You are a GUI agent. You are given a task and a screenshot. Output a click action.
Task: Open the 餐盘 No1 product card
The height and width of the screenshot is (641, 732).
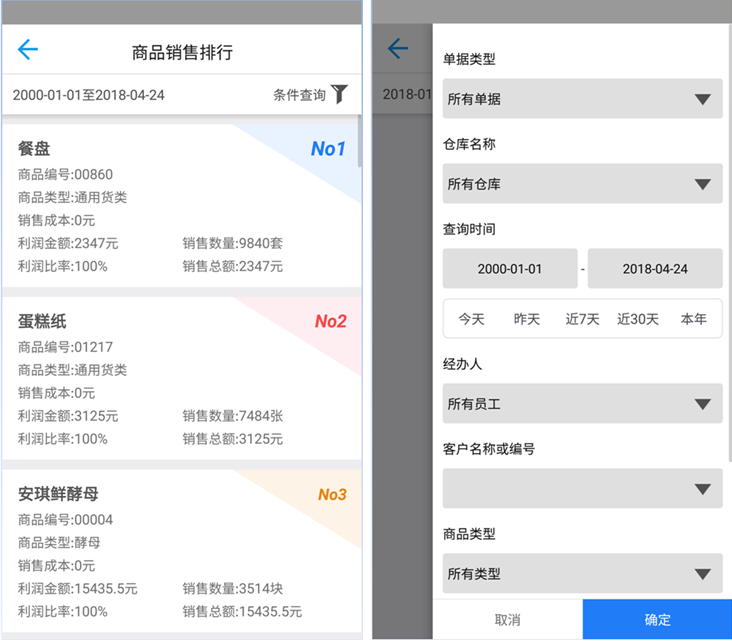tap(180, 206)
